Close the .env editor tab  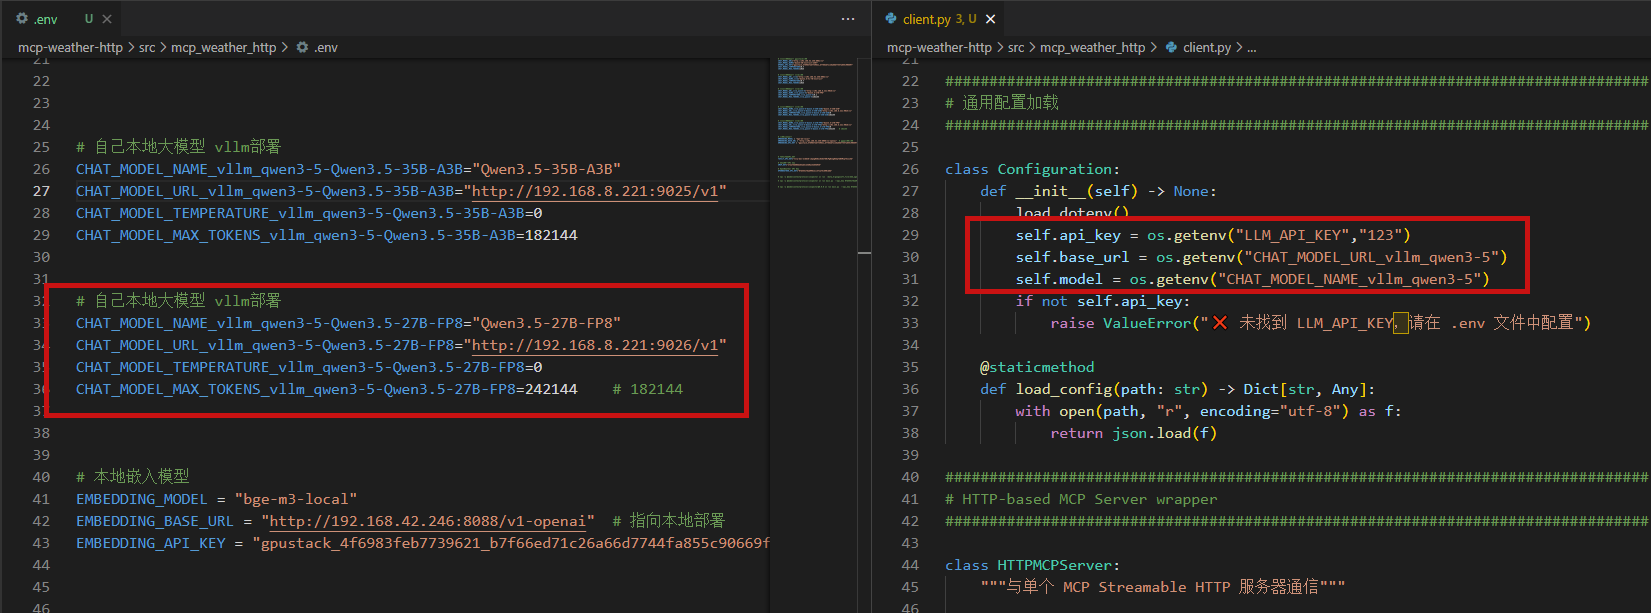point(107,19)
